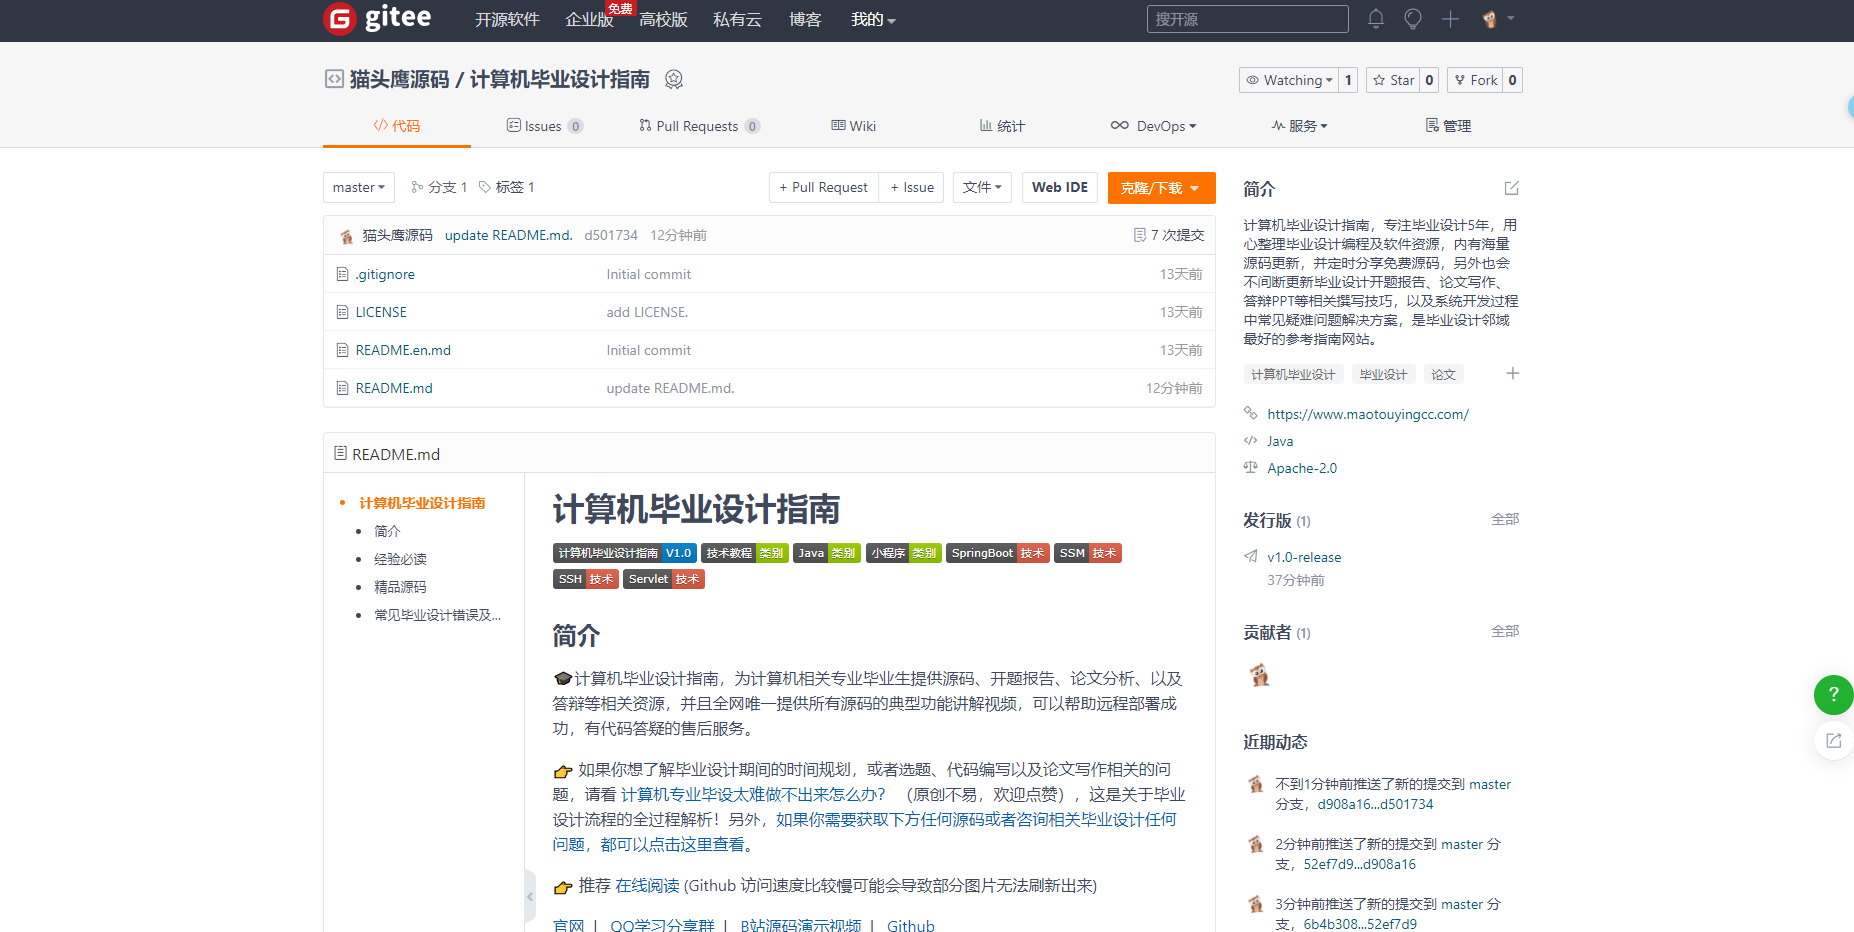Screen dimensions: 1854x932
Task: Open the v1.0-release release
Action: click(x=1304, y=557)
